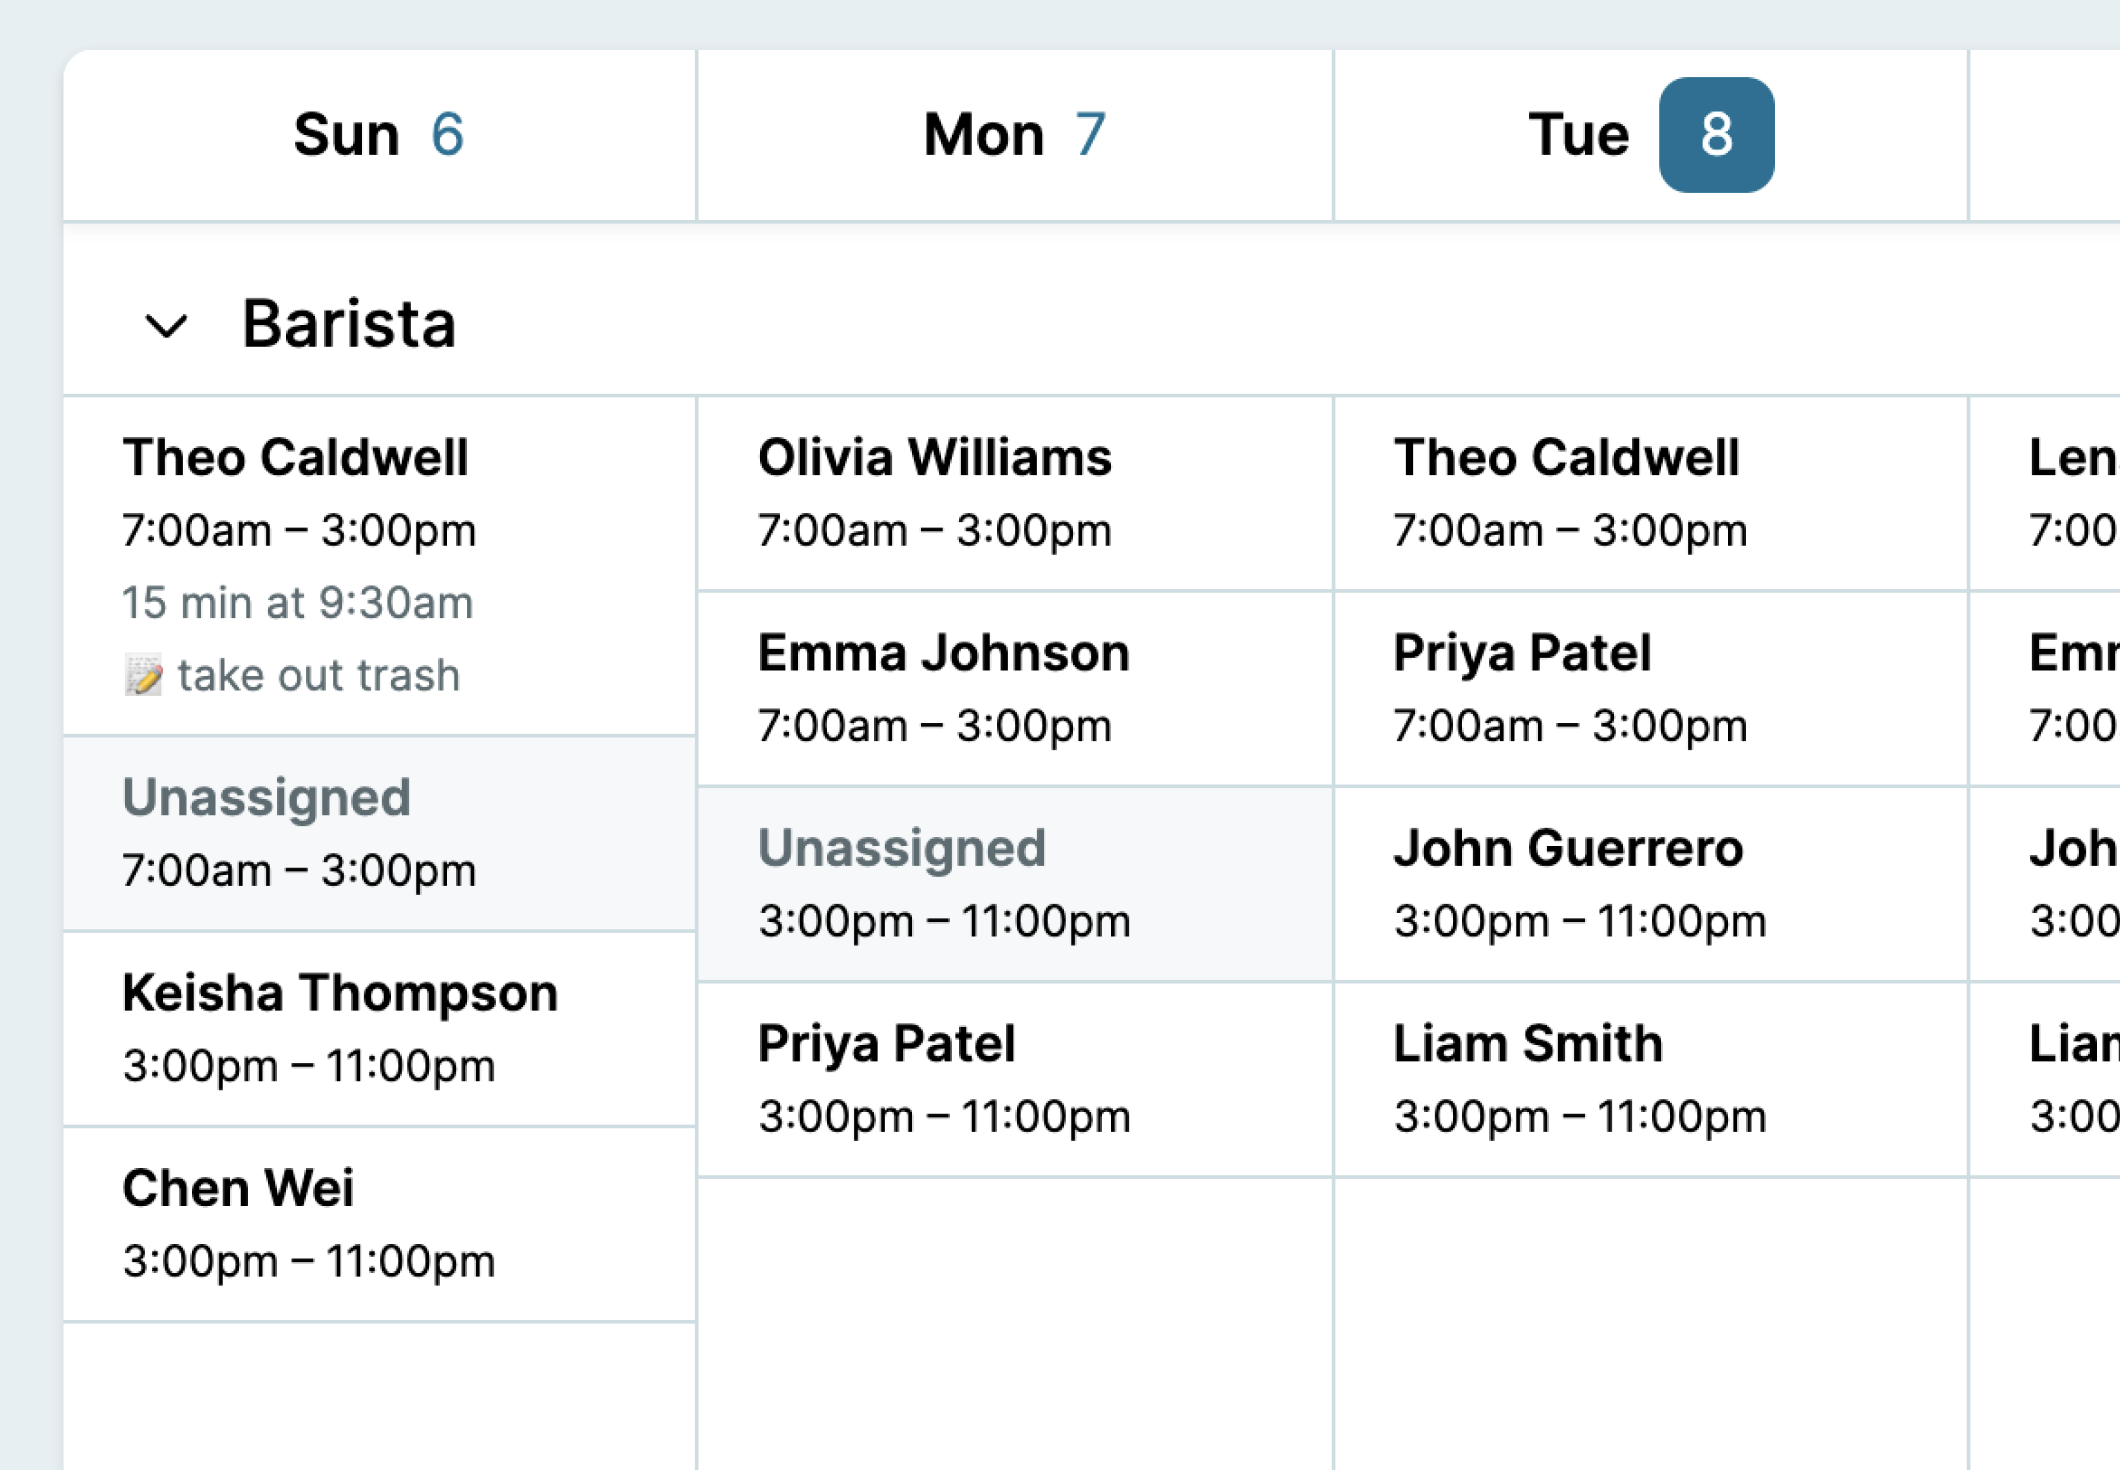Open the Sun 6 day header

point(379,135)
